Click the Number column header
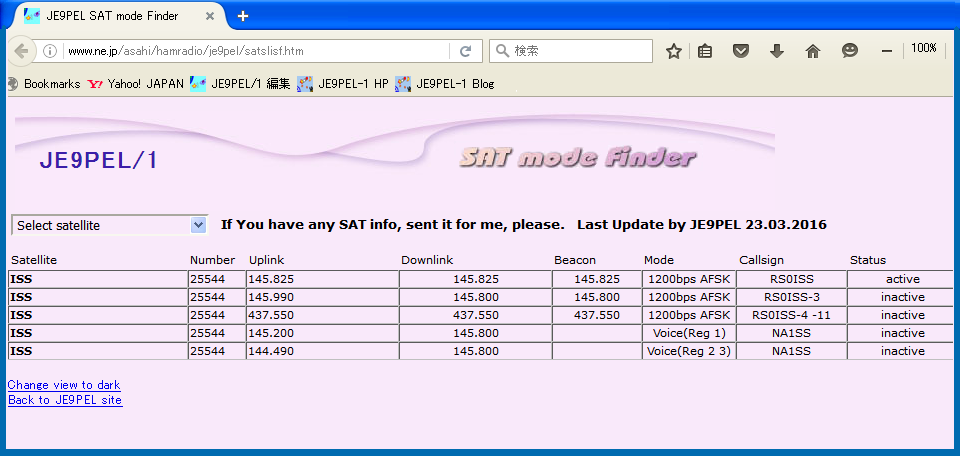 [212, 260]
